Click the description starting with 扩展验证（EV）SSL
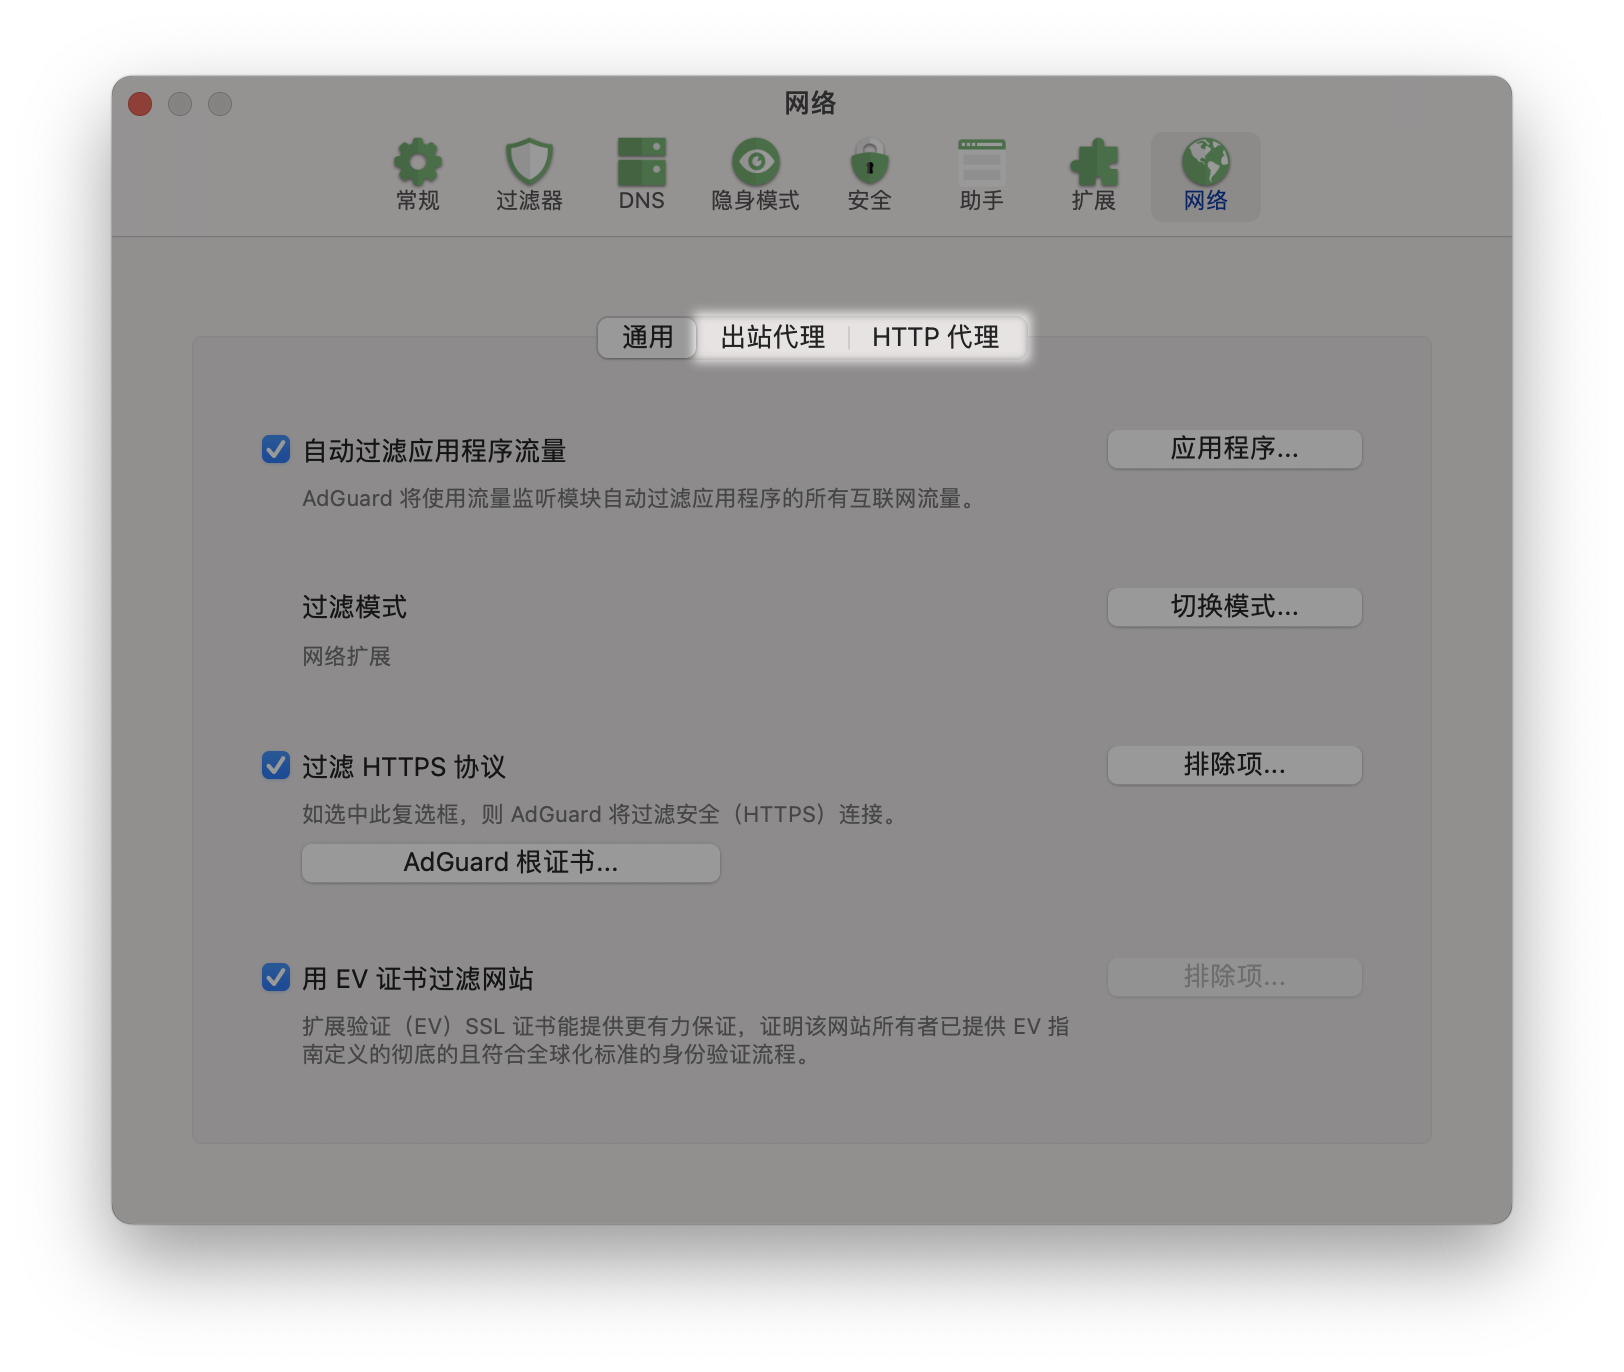Viewport: 1624px width, 1372px height. (x=686, y=1040)
